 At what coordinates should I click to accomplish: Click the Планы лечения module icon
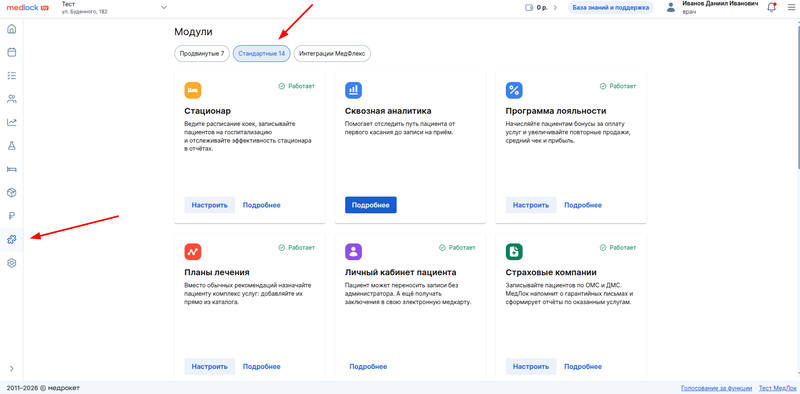193,252
